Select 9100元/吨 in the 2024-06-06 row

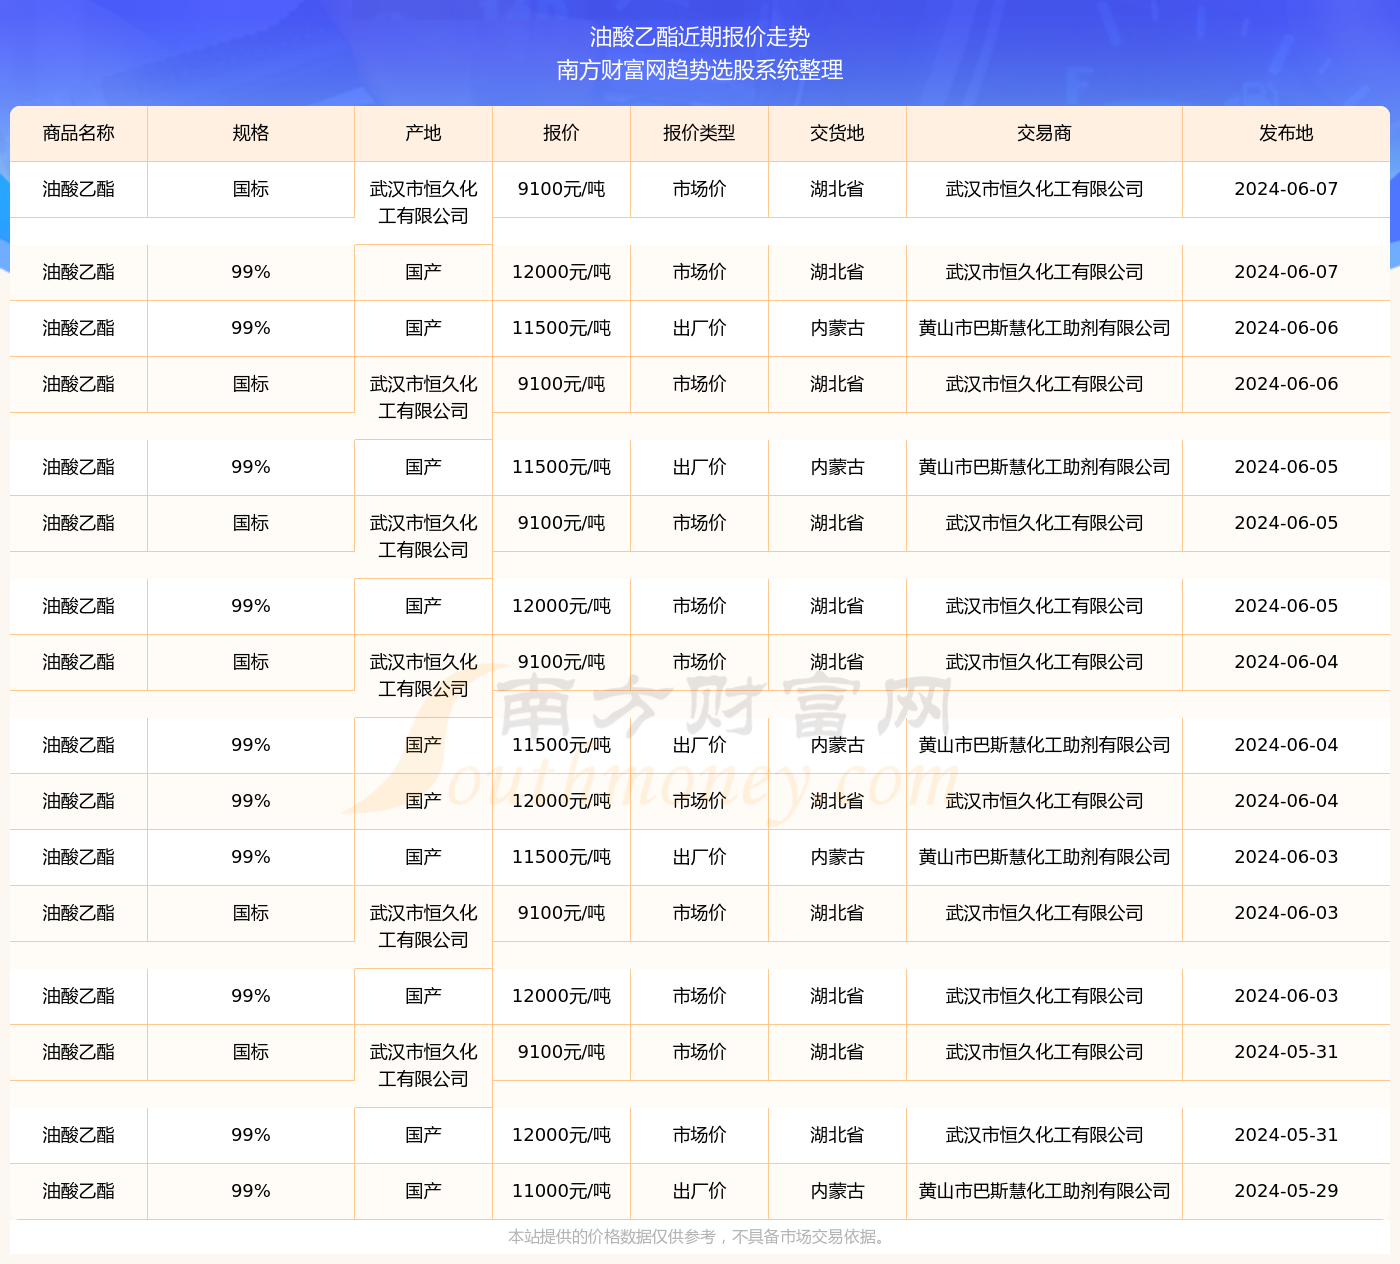(x=561, y=384)
